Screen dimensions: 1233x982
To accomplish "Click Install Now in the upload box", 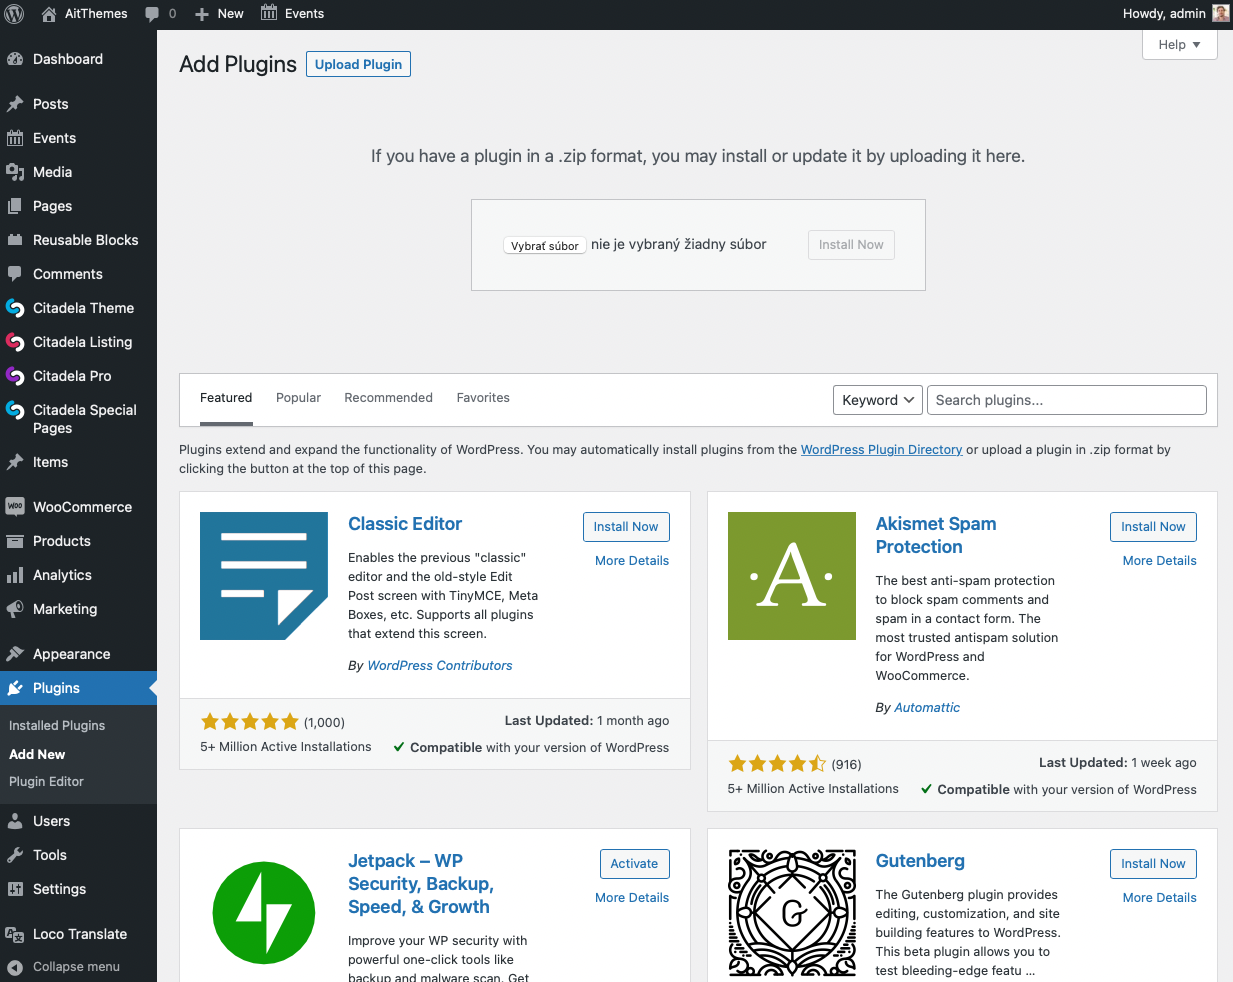I will pyautogui.click(x=851, y=245).
